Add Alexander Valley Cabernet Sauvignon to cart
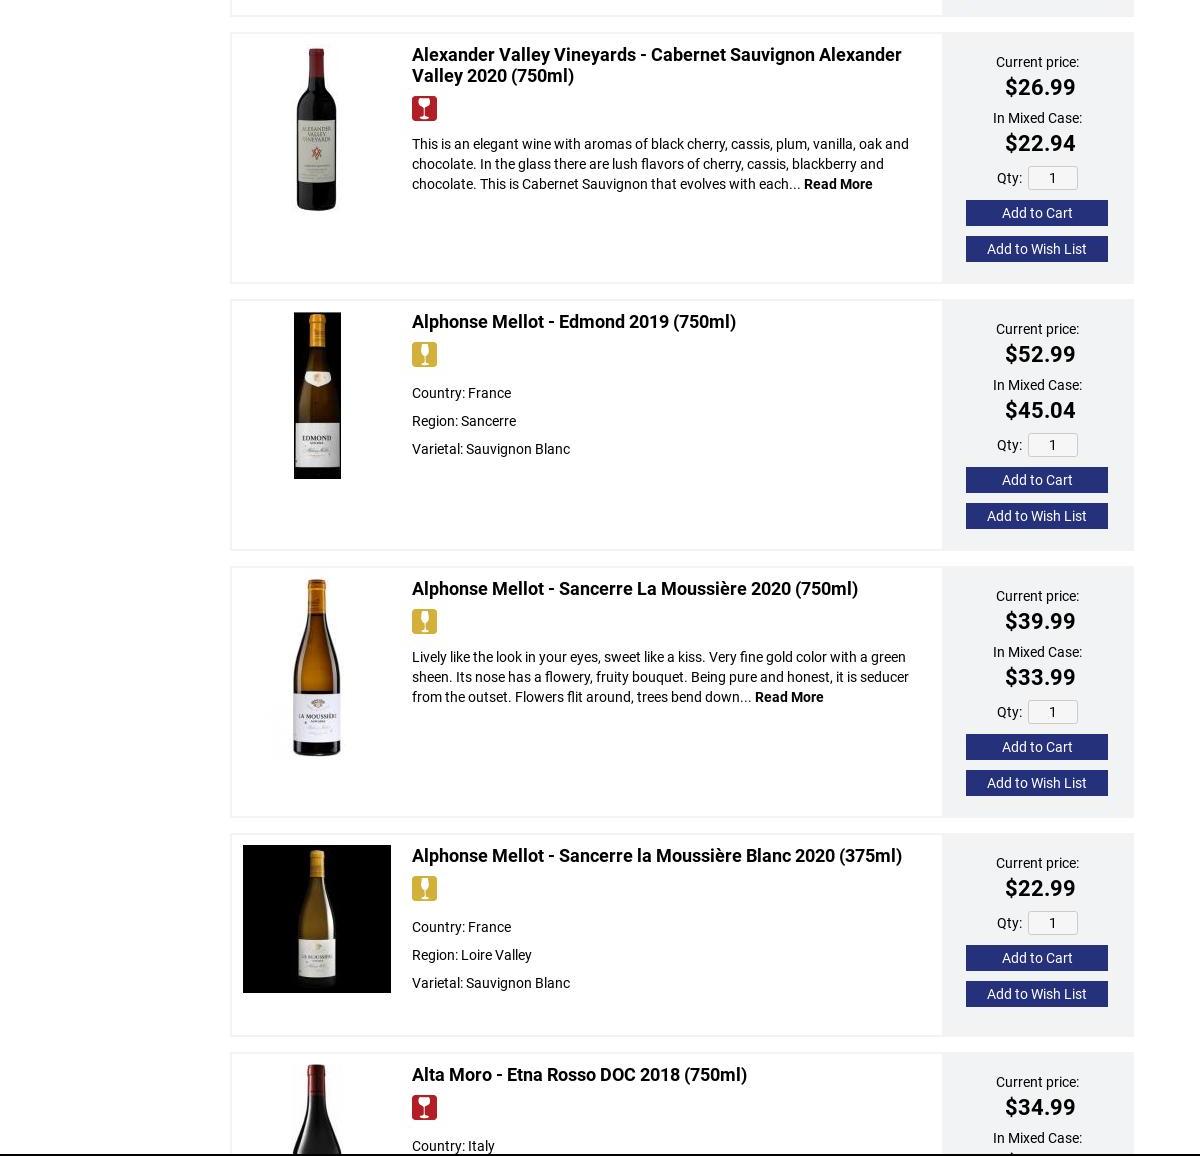 (1036, 213)
